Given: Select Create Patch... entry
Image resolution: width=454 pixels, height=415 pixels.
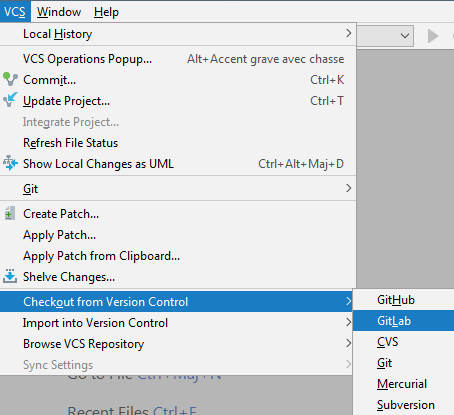Looking at the screenshot, I should click(x=178, y=214).
